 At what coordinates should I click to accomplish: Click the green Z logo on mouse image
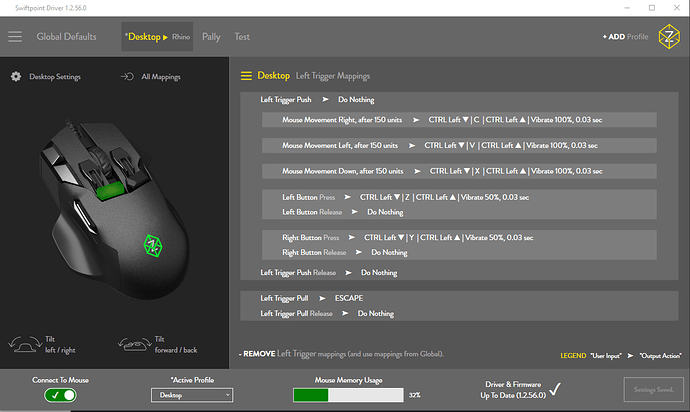[153, 246]
